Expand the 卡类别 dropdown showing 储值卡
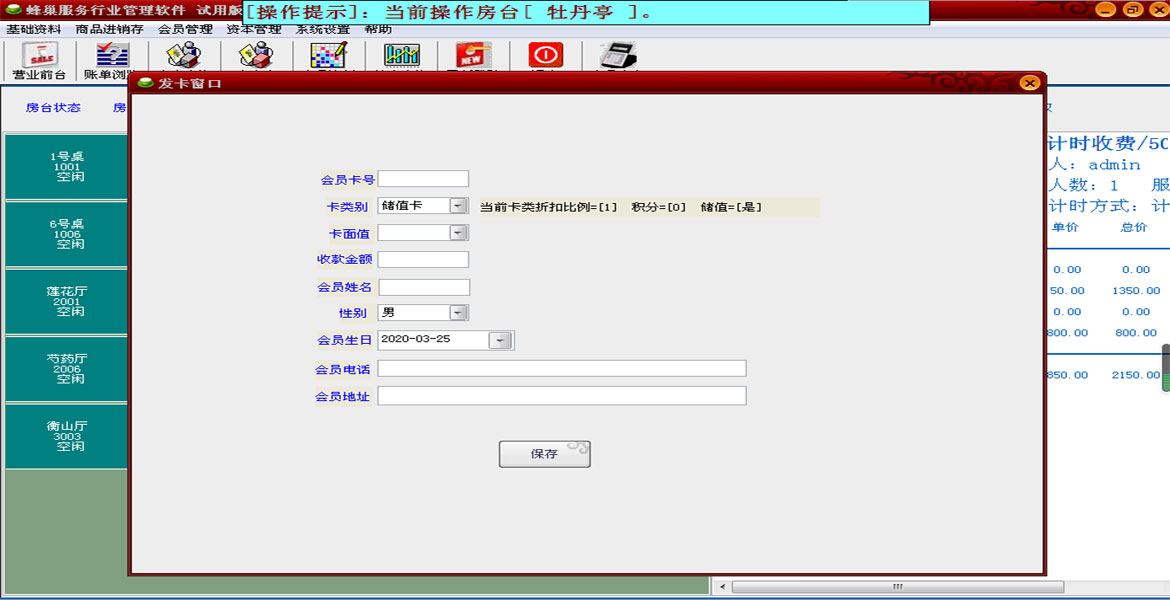Image resolution: width=1170 pixels, height=600 pixels. 458,206
